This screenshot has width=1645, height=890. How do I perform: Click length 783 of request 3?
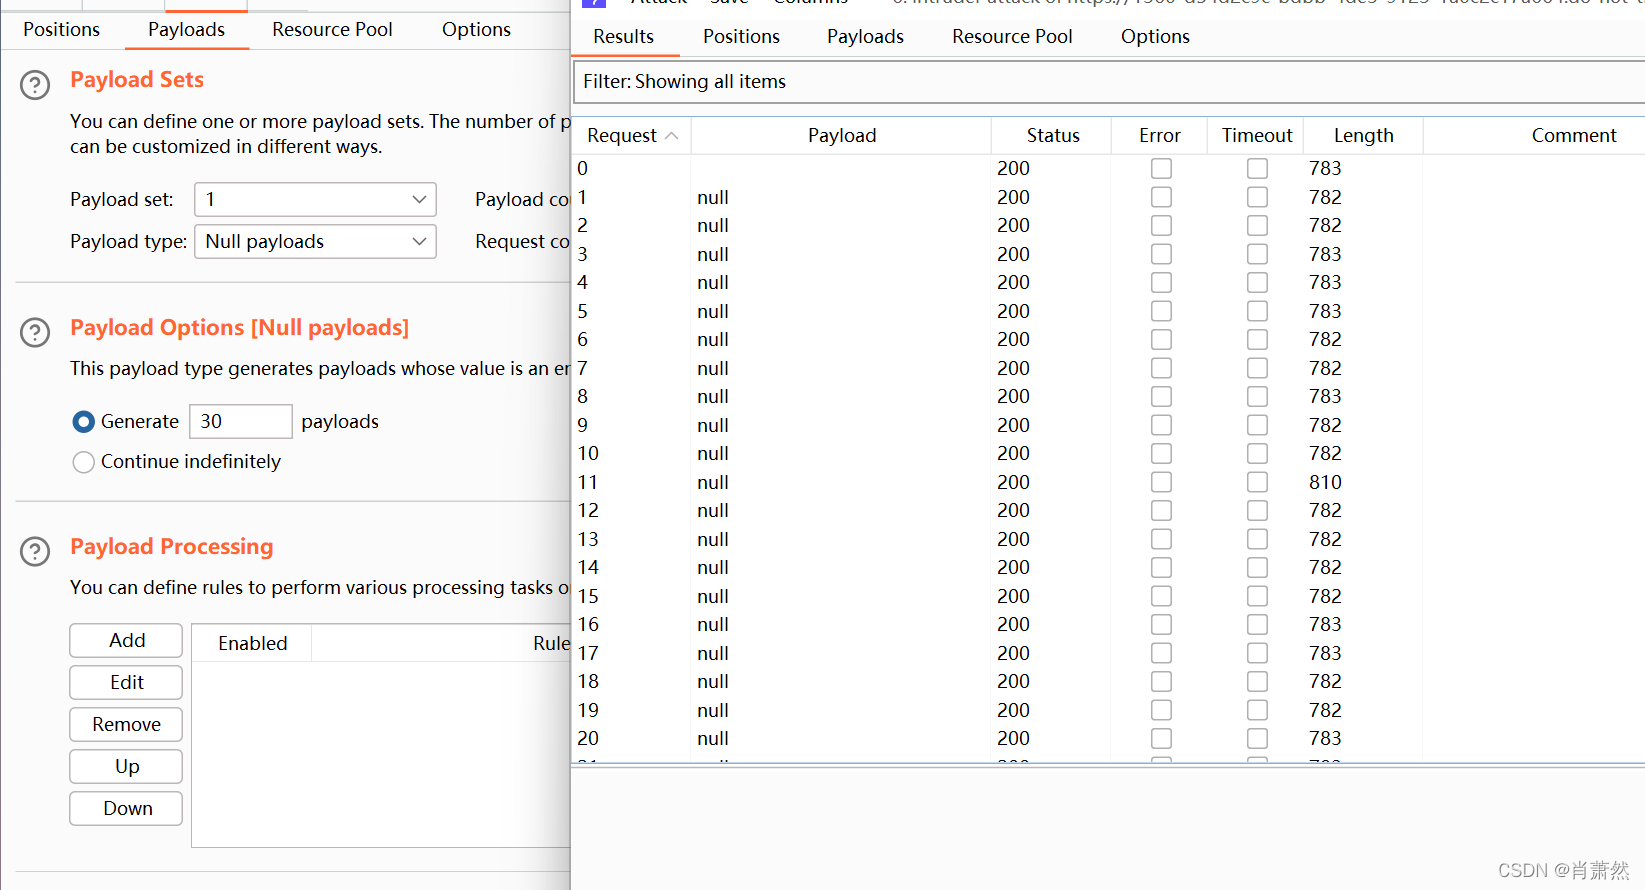coord(1325,254)
